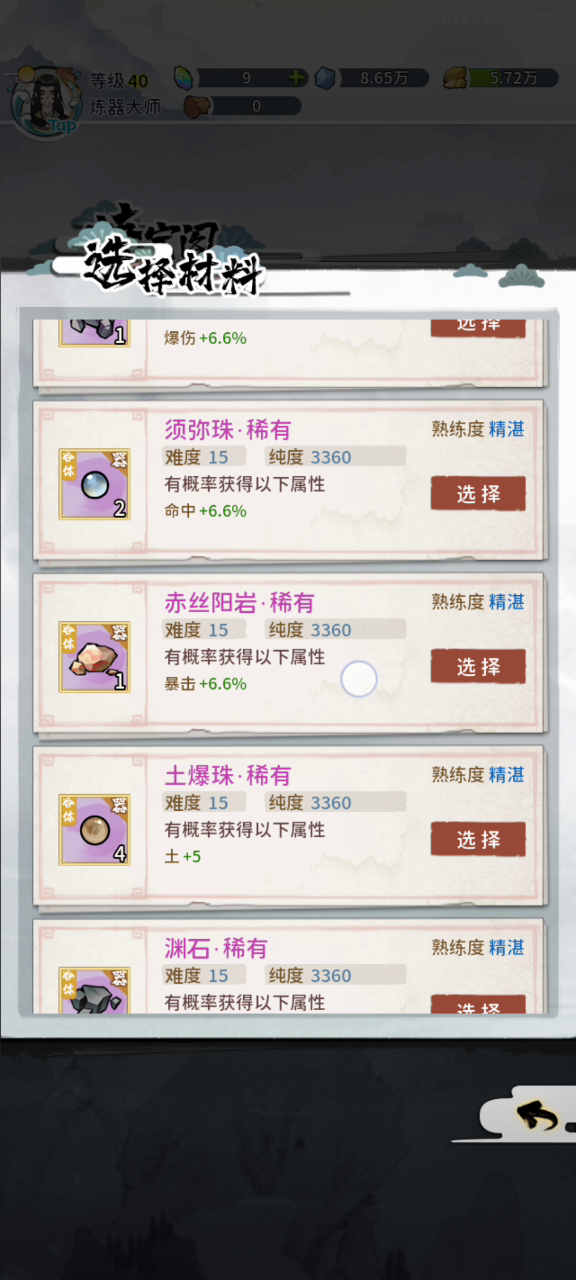Tap the 须弥珠 pearl item icon

[94, 484]
